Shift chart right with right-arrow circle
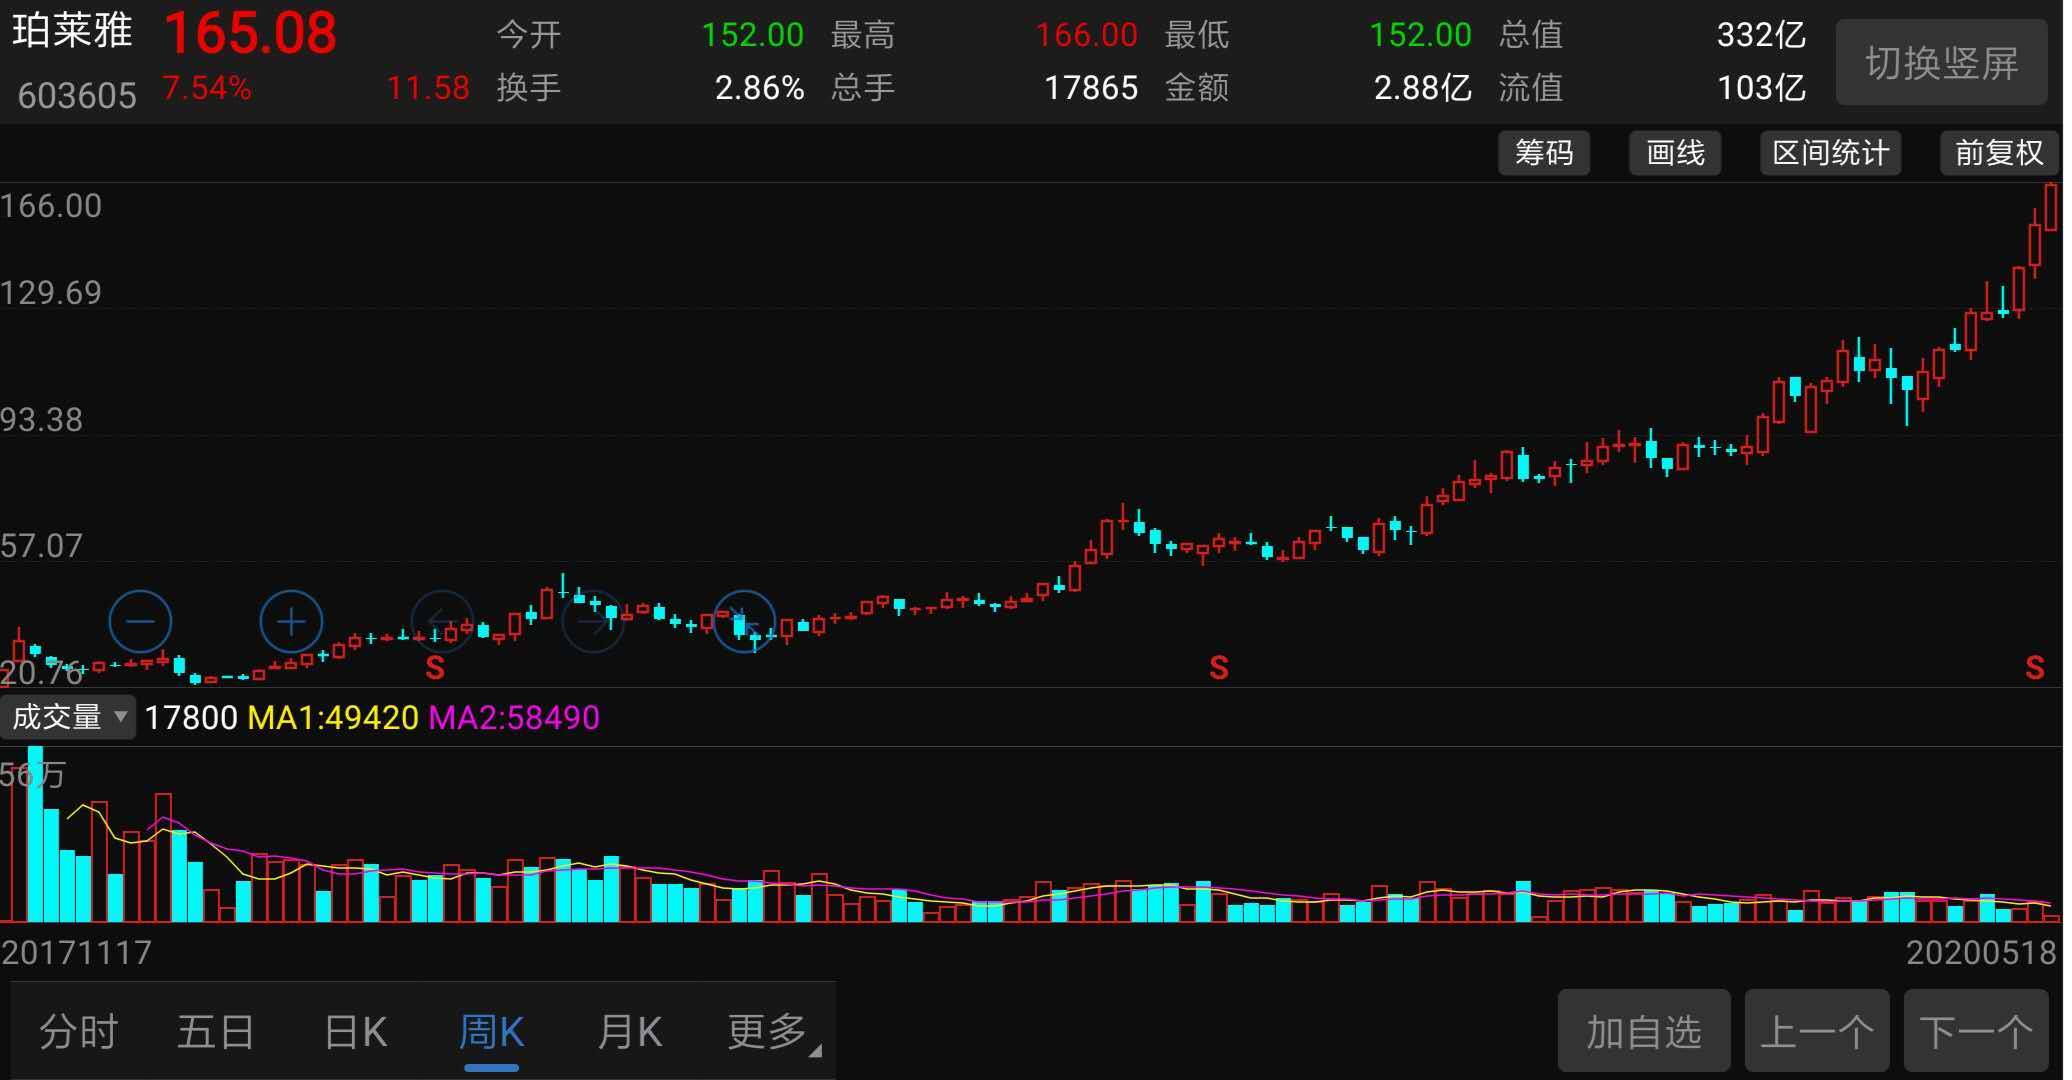The image size is (2072, 1080). [593, 622]
